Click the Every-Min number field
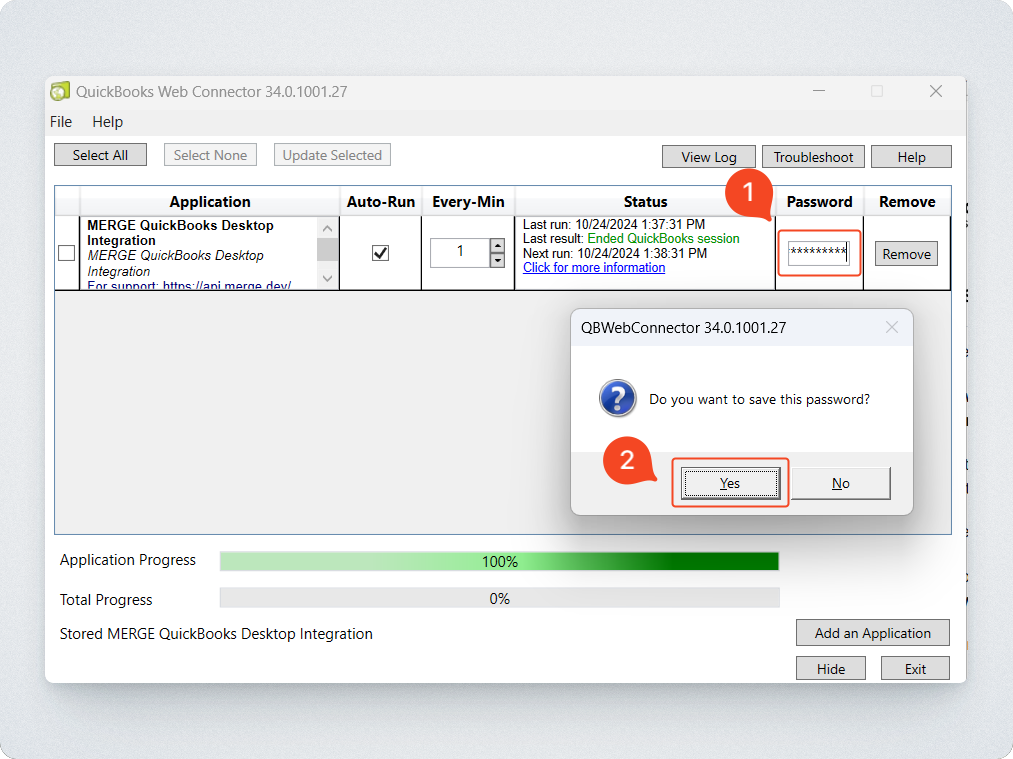 point(460,252)
